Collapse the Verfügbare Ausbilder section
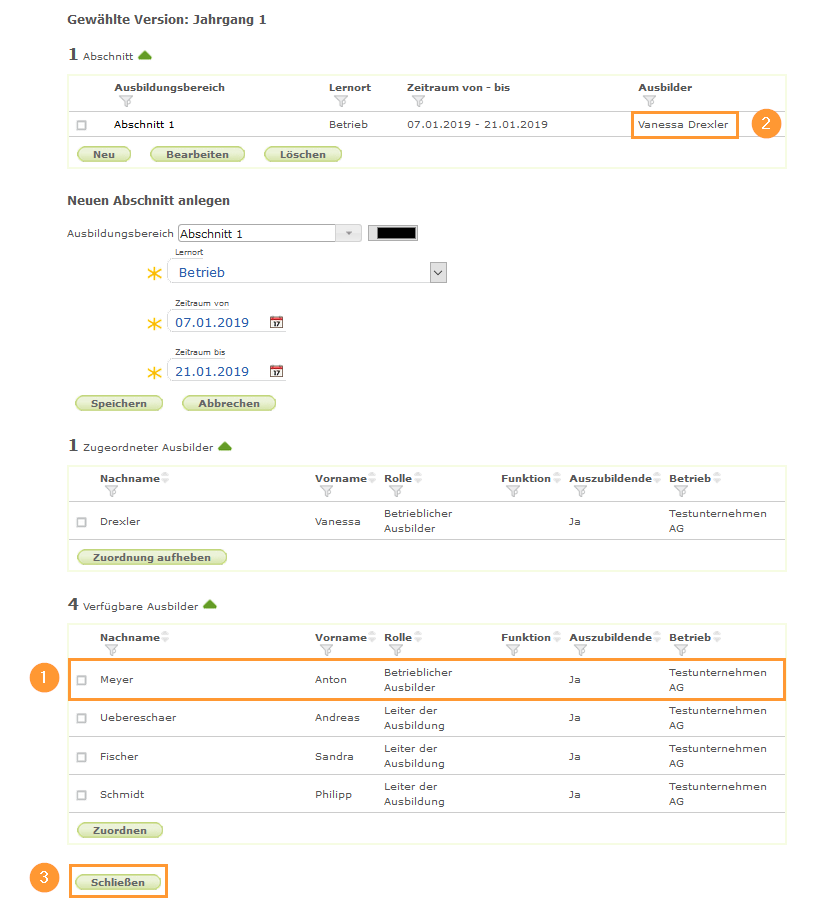This screenshot has height=912, width=828. coord(210,605)
